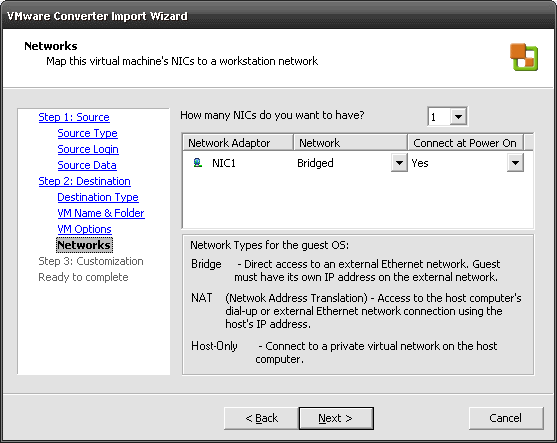Screen dimensions: 557x443
Task: Click the Network Adaptor column header
Action: click(238, 143)
